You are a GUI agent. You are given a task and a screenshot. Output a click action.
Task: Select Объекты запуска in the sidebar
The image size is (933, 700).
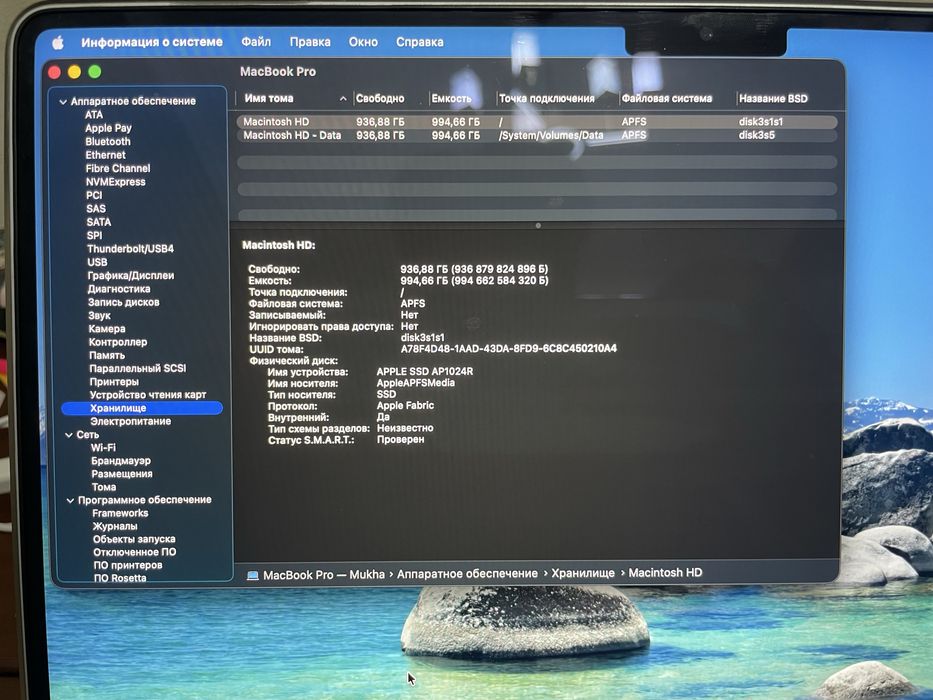[x=134, y=539]
